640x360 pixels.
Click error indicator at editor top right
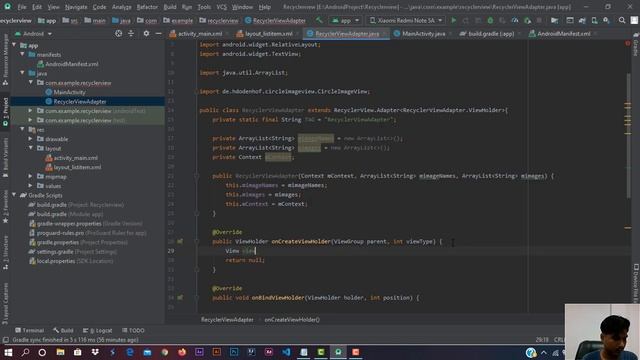pos(628,43)
